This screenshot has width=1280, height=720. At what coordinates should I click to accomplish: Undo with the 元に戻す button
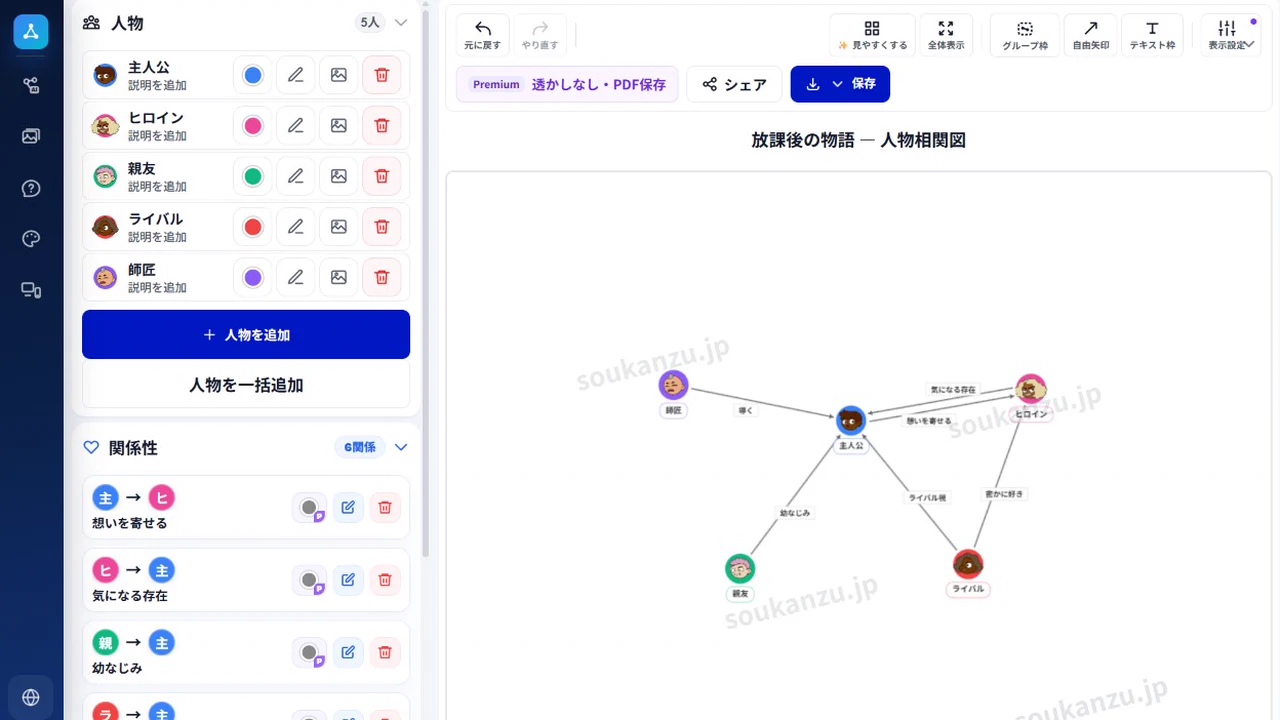point(483,35)
